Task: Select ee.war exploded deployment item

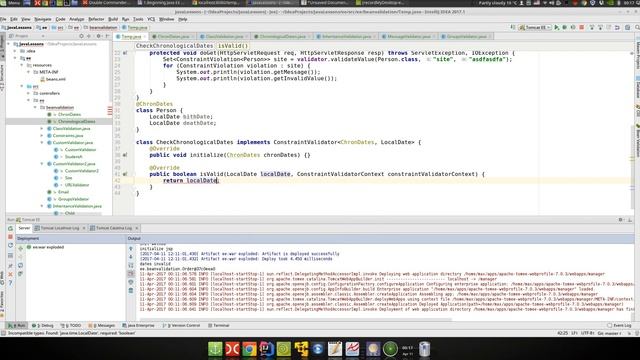Action: [45, 247]
